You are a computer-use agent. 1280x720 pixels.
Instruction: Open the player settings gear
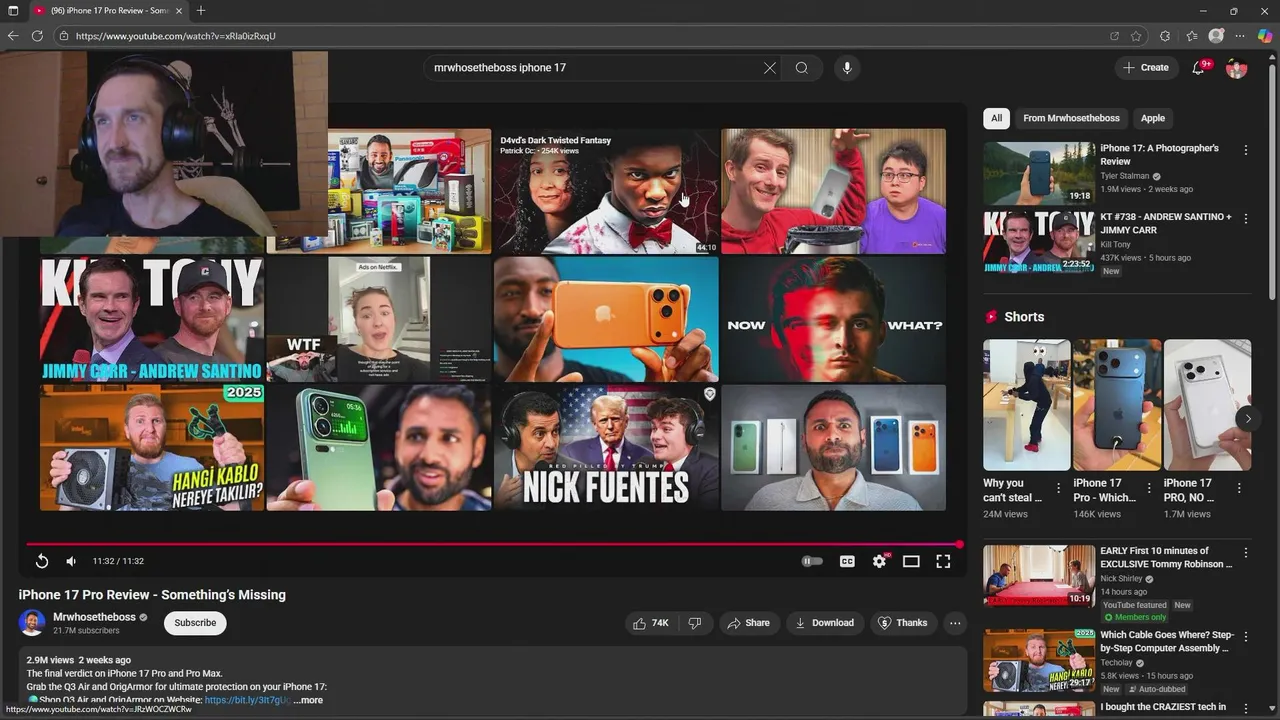879,562
